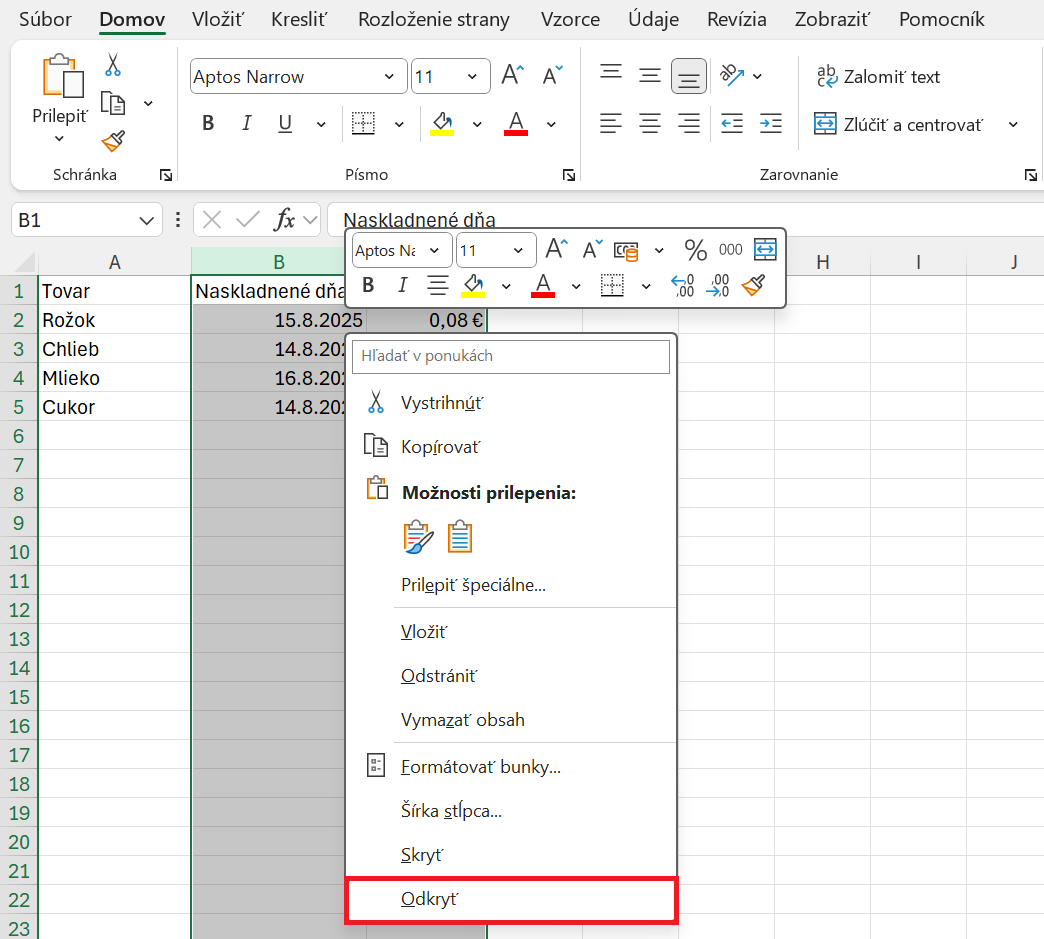The image size is (1044, 939).
Task: Increase indent in ribbon
Action: (x=771, y=123)
